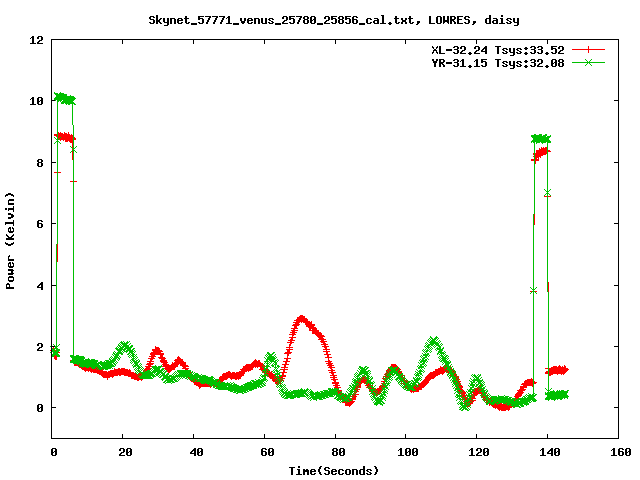Image resolution: width=640 pixels, height=480 pixels.
Task: Click the Power (Kelvin) axis label
Action: pos(10,241)
